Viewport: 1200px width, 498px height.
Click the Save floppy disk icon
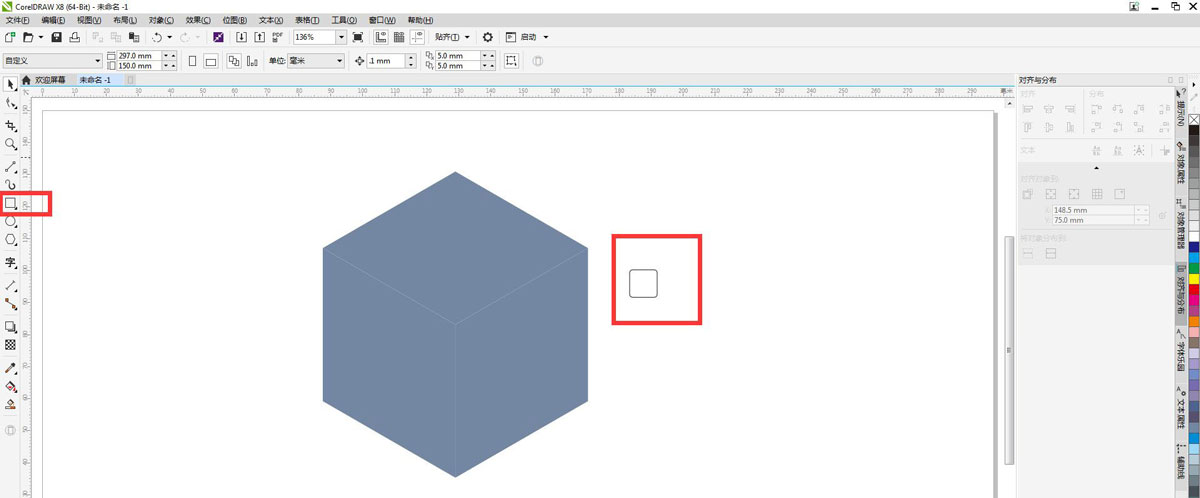57,37
